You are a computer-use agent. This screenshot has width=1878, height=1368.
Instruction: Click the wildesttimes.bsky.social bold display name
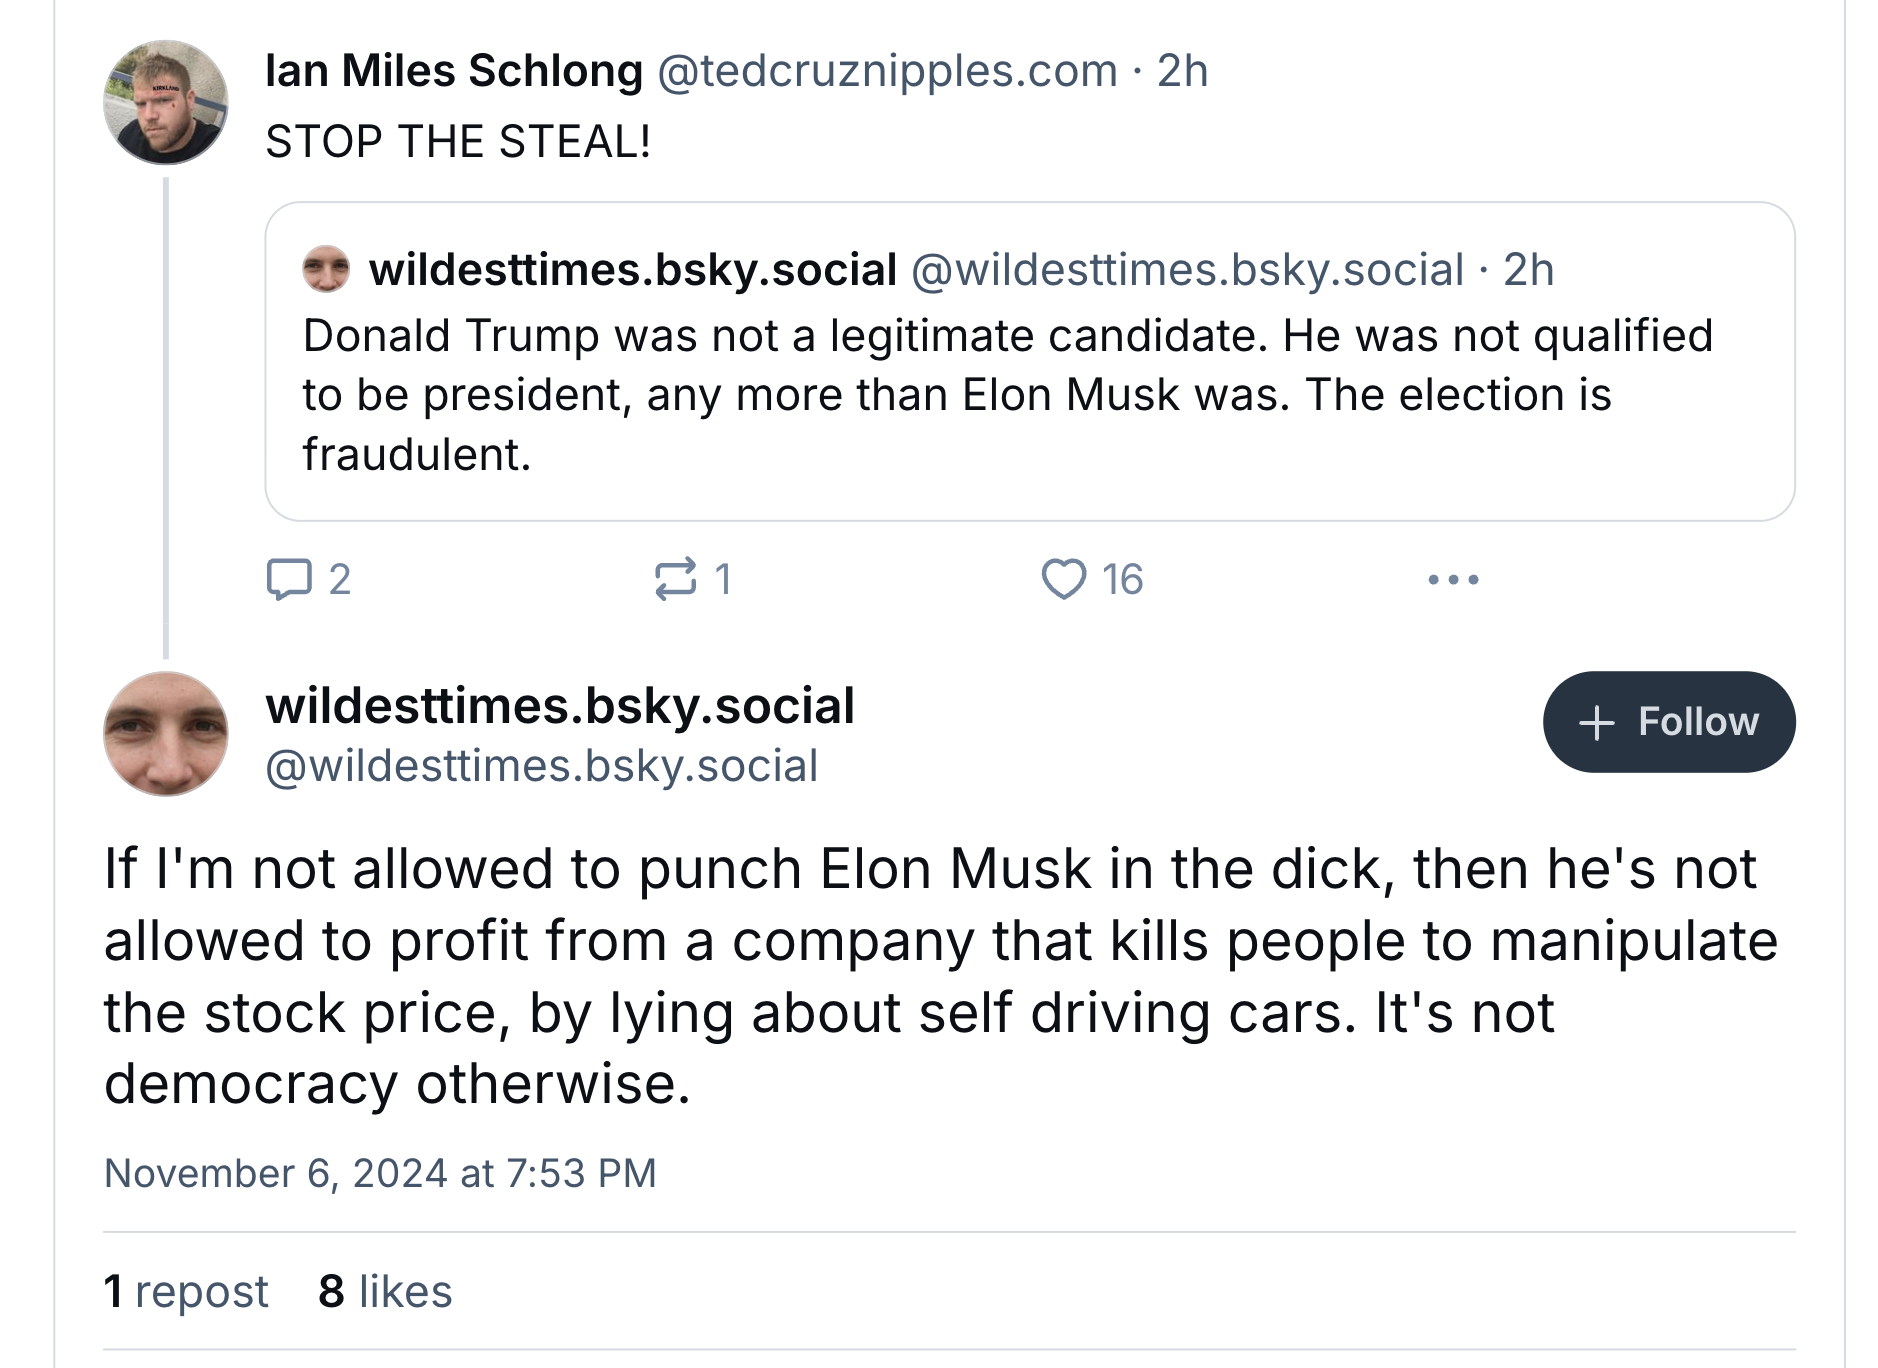click(x=560, y=706)
